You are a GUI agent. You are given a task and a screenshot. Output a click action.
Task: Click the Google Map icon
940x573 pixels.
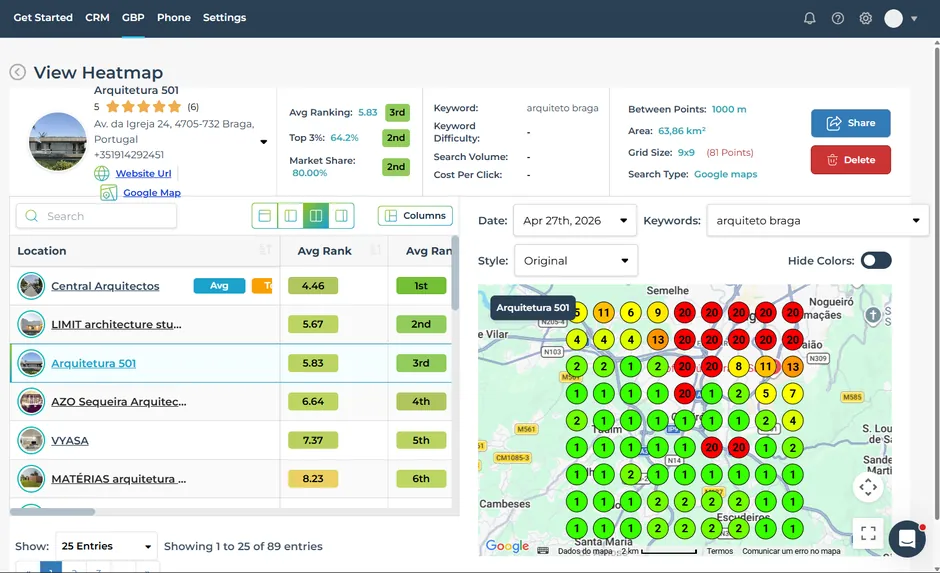(x=109, y=192)
